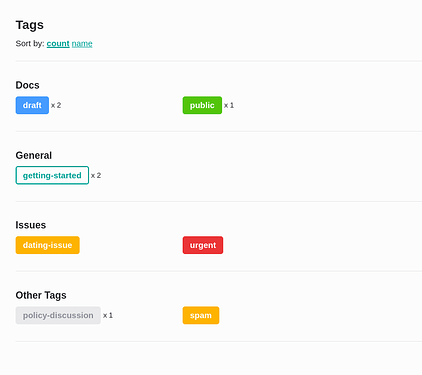Image resolution: width=422 pixels, height=375 pixels.
Task: Open the policy-discussion tag
Action: click(58, 315)
